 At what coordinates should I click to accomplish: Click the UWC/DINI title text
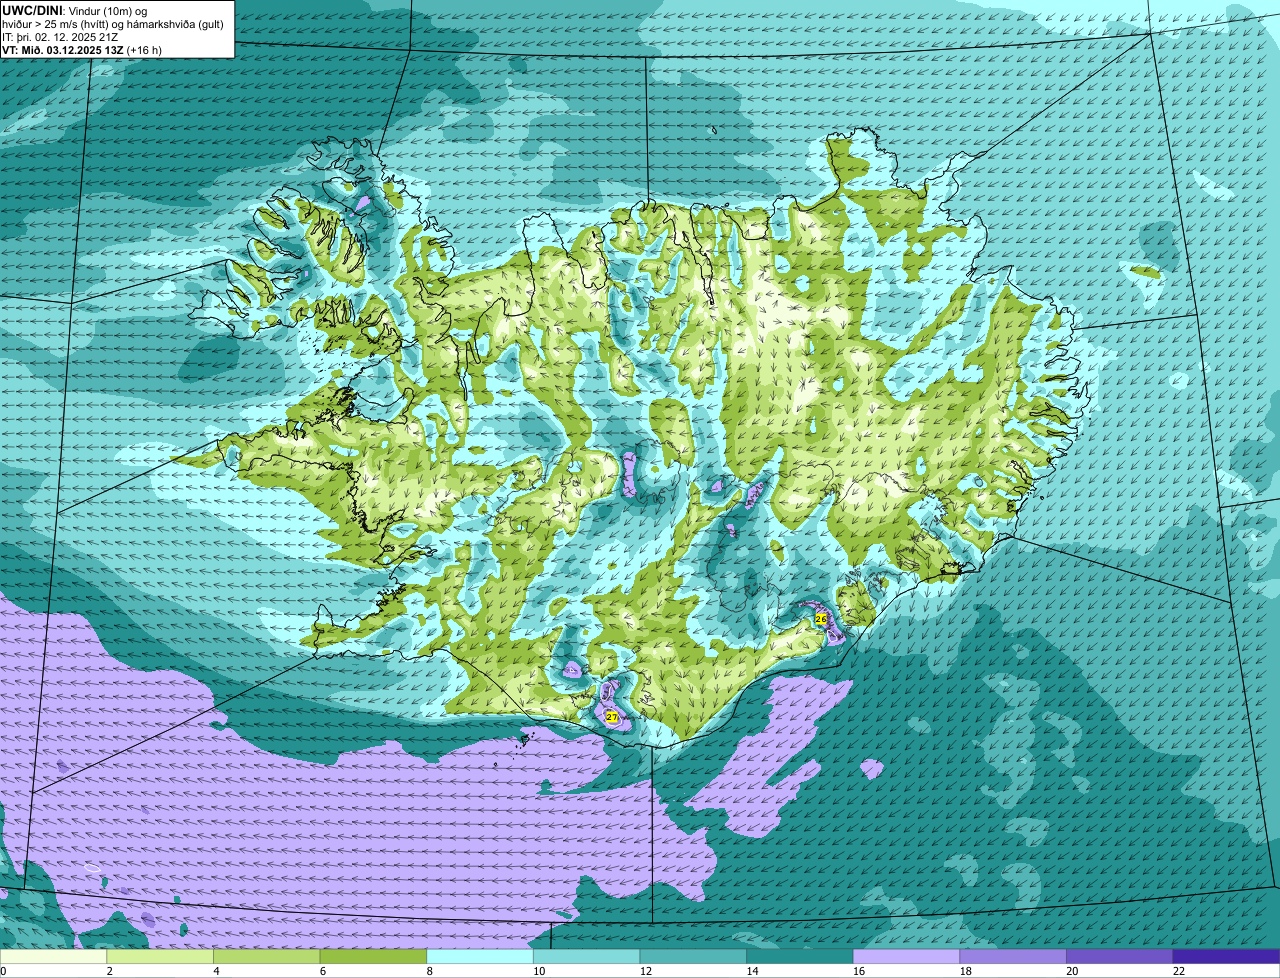[x=31, y=10]
